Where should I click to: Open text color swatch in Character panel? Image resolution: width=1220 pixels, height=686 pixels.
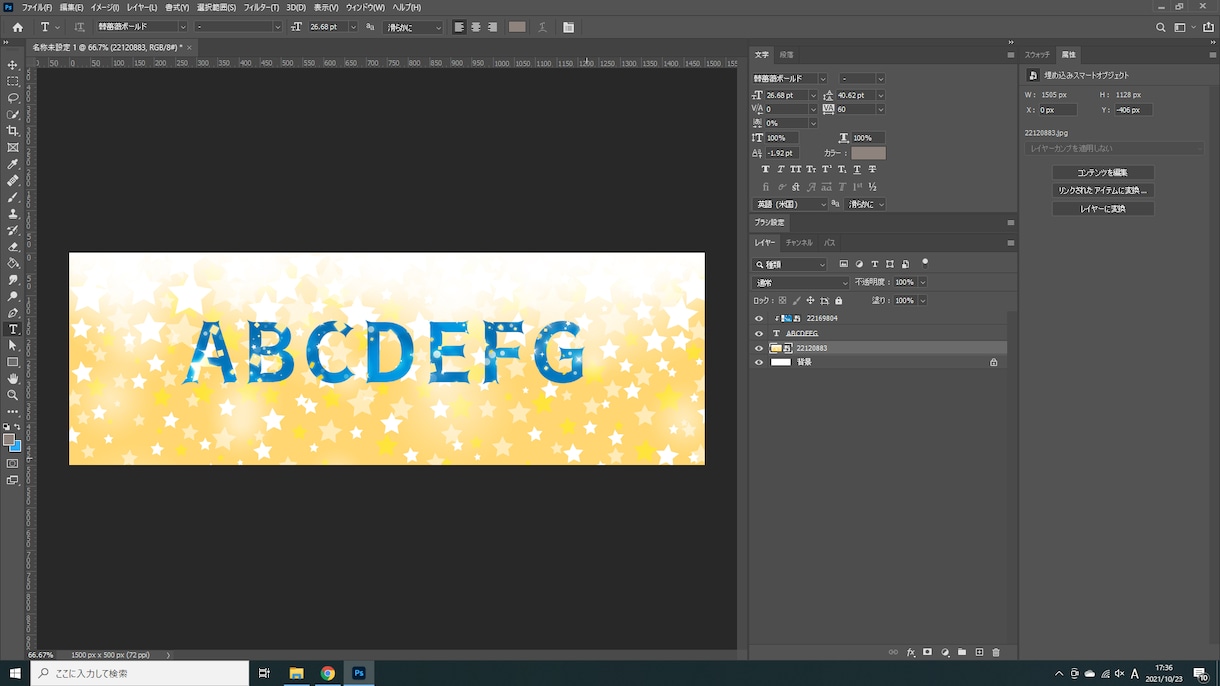tap(868, 153)
